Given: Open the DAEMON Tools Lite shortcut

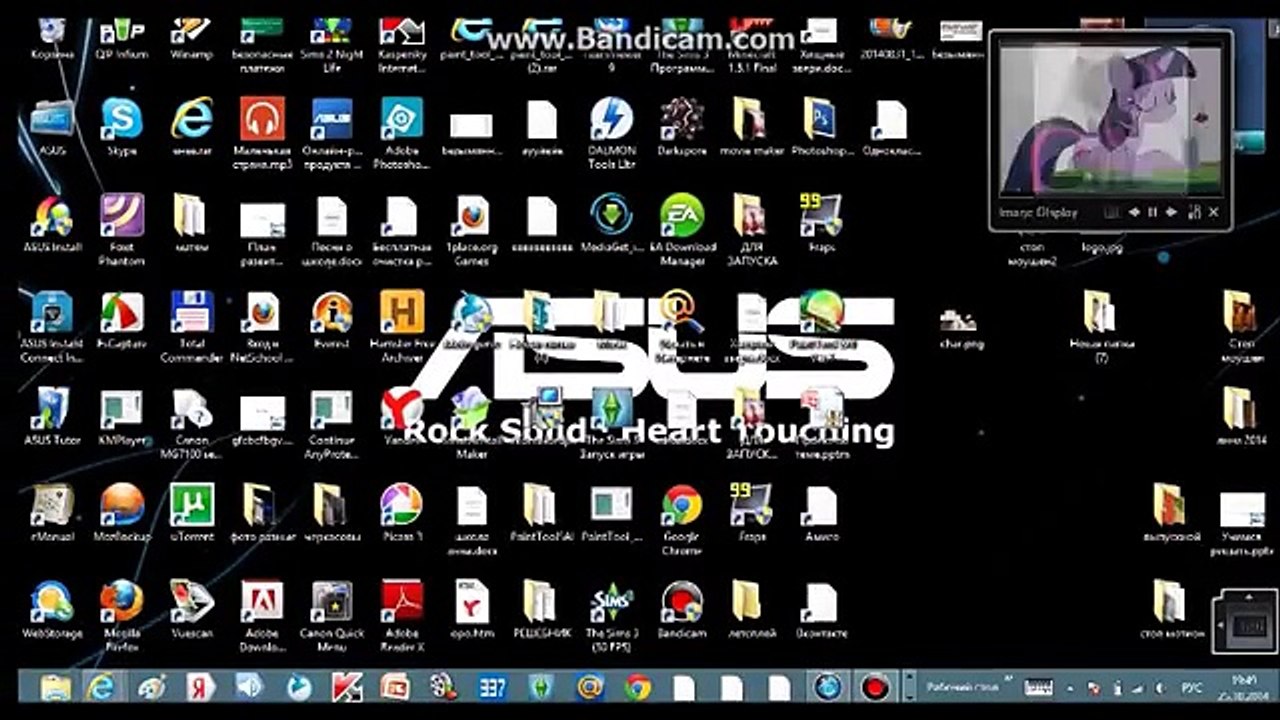Looking at the screenshot, I should pyautogui.click(x=611, y=132).
